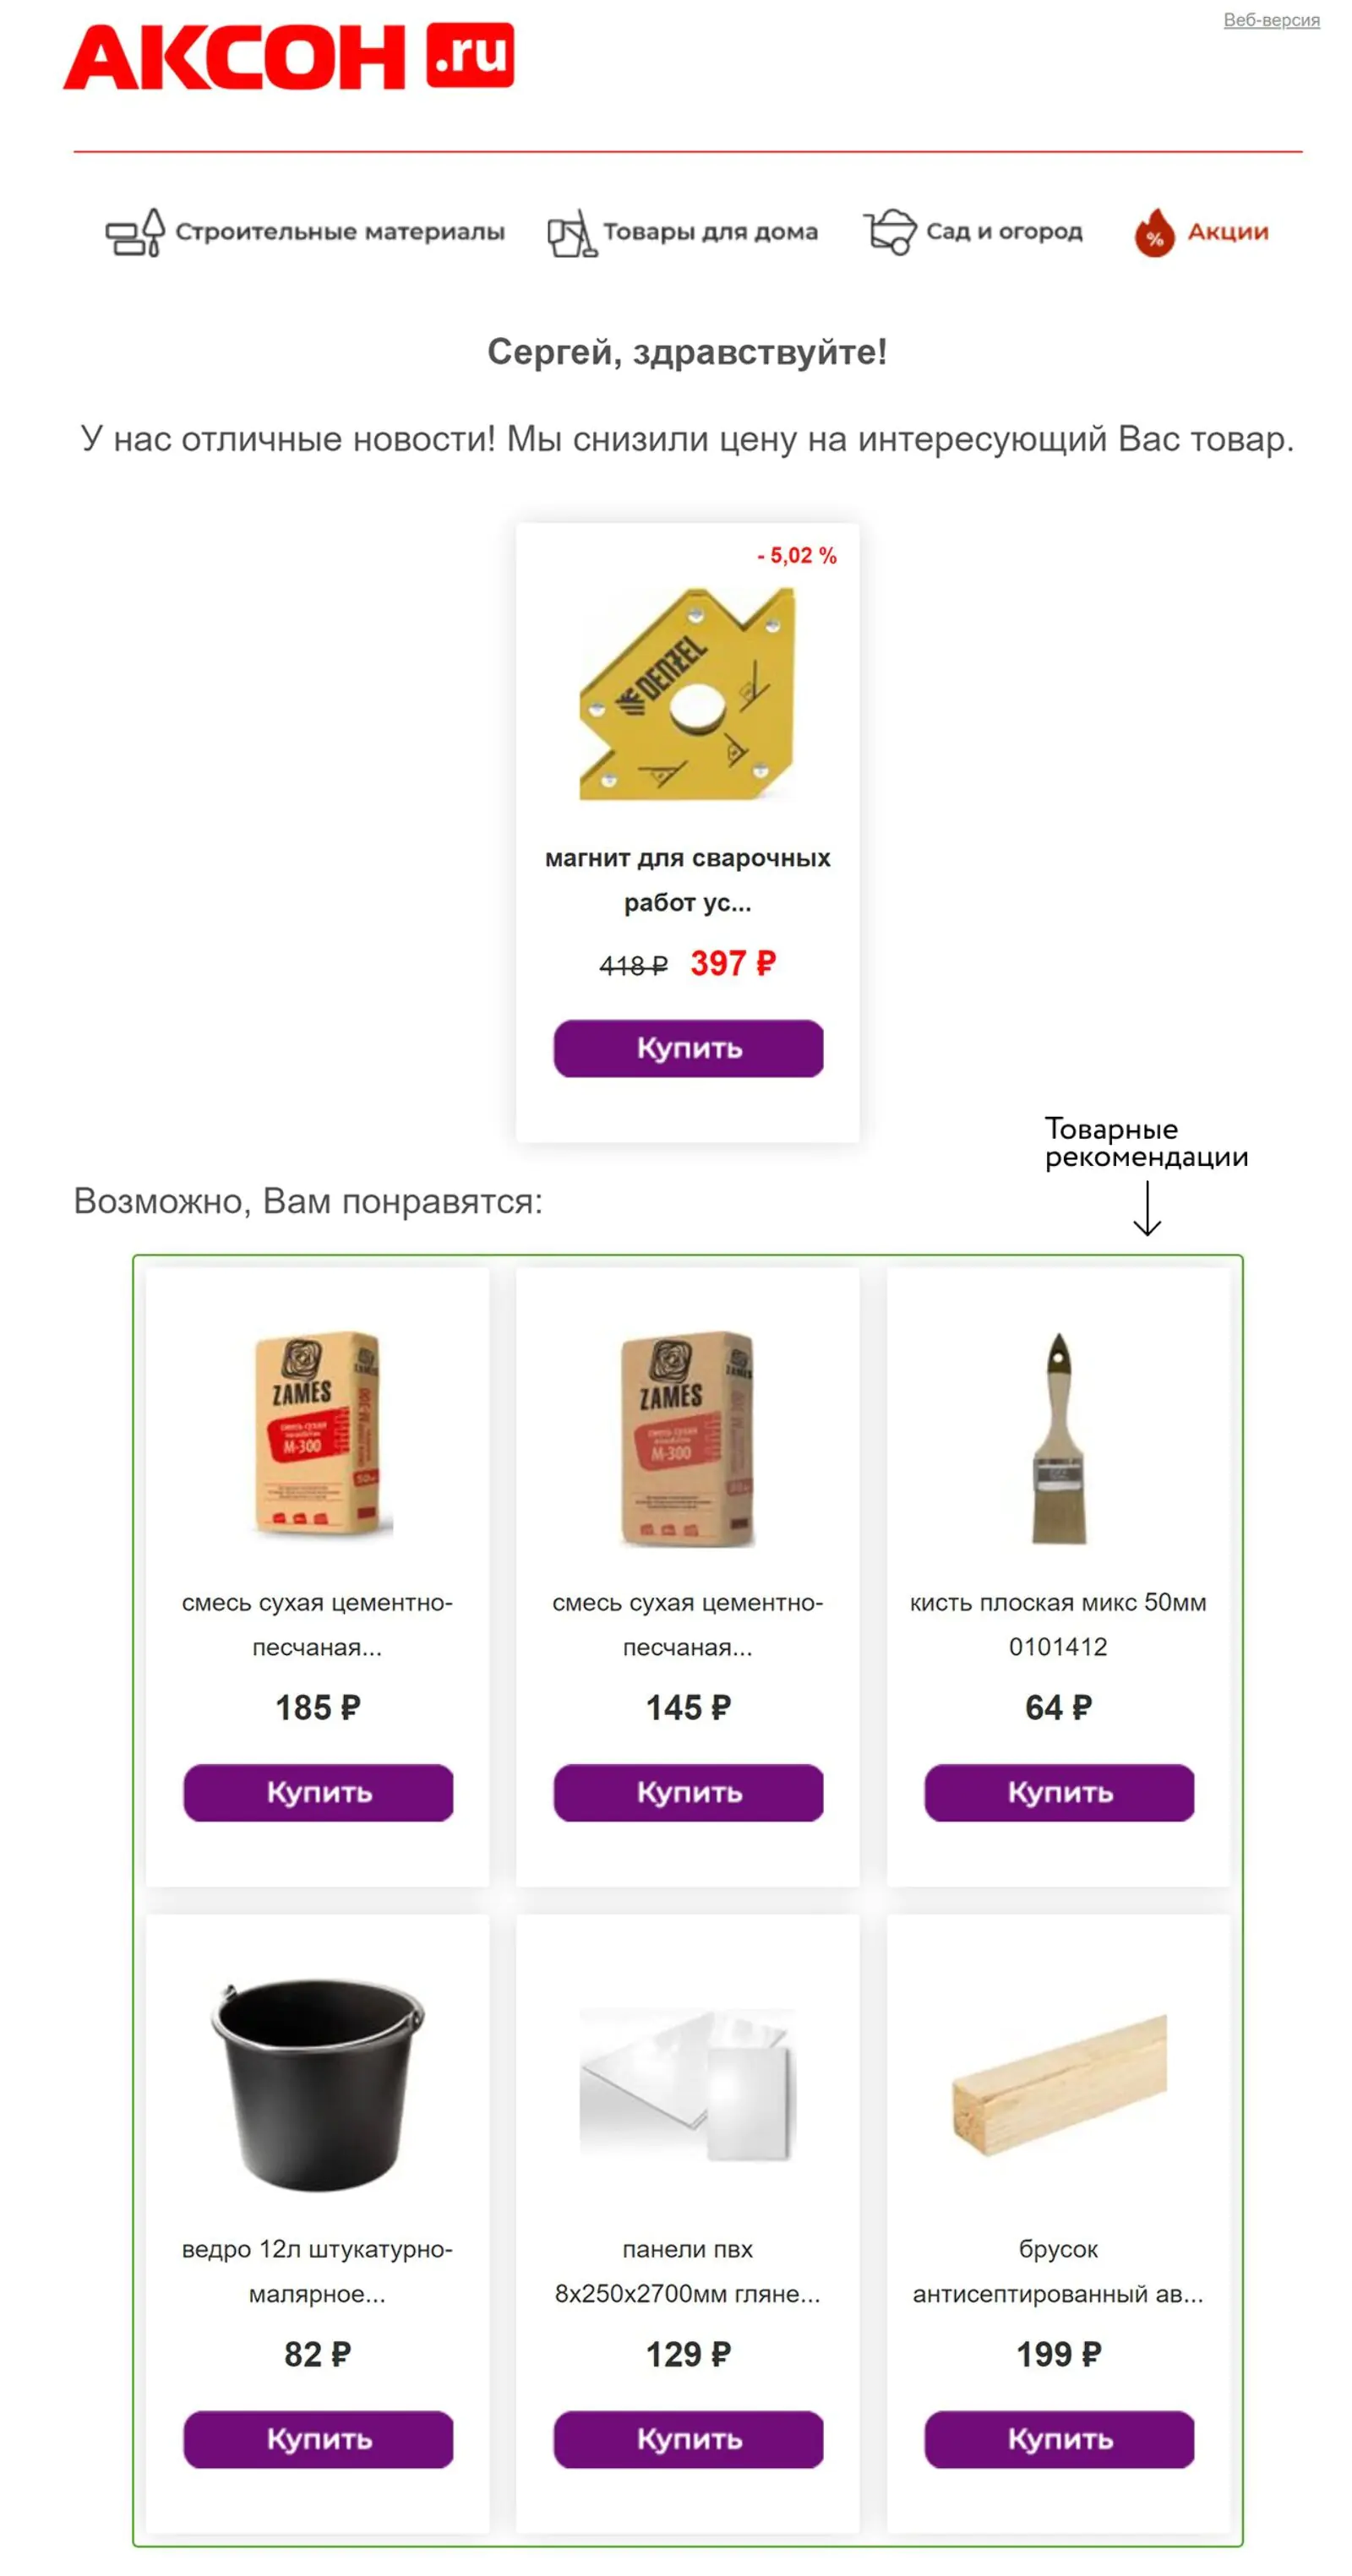Click the bricks and trowel building materials icon
This screenshot has width=1352, height=2576.
(133, 232)
